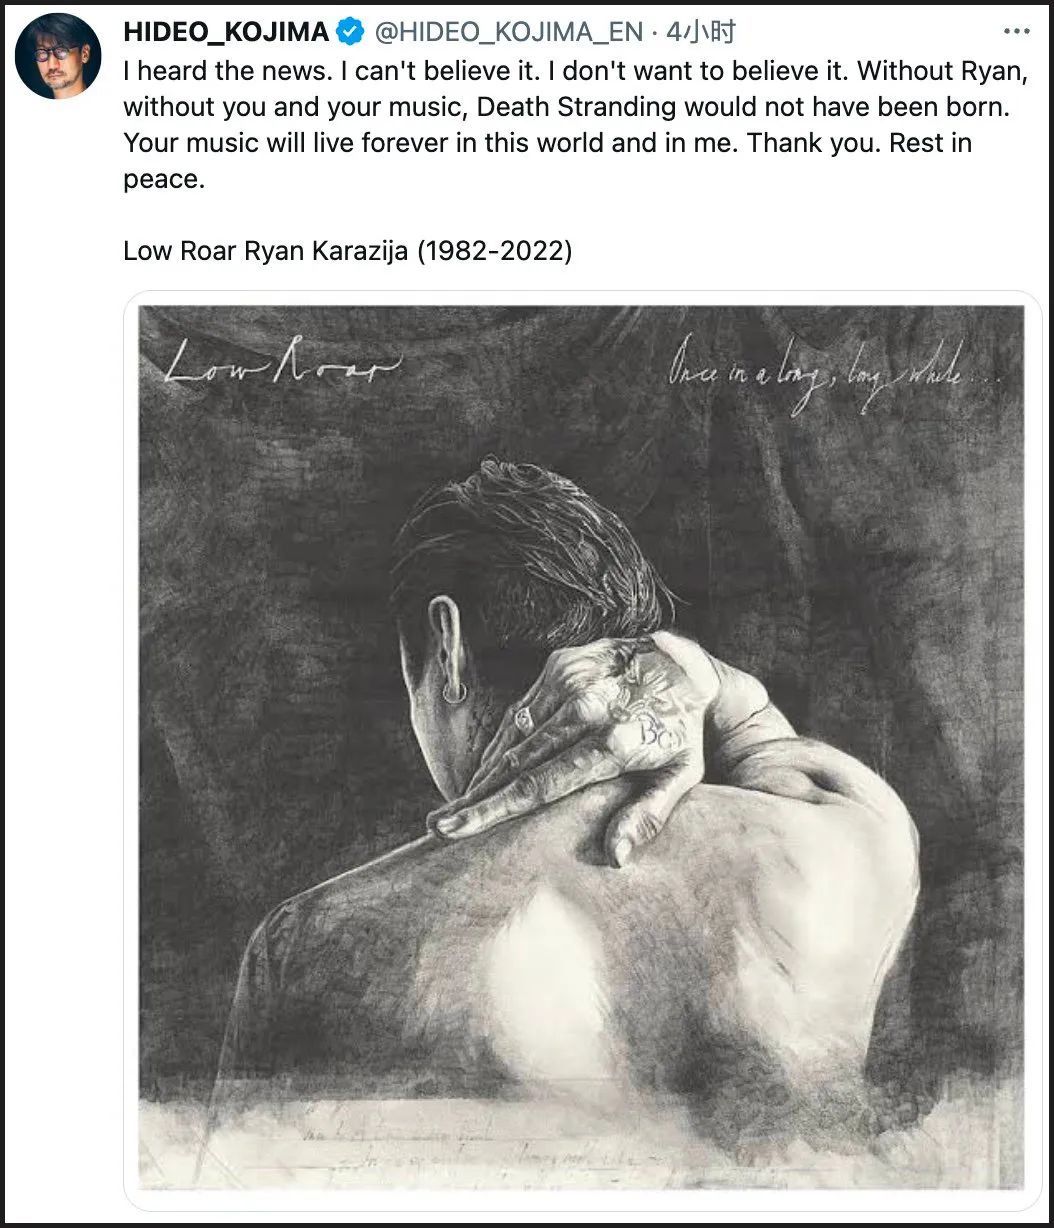Click the 'Low Roar Ryan Karazija (1982-2022)' line
1054x1228 pixels.
[347, 250]
